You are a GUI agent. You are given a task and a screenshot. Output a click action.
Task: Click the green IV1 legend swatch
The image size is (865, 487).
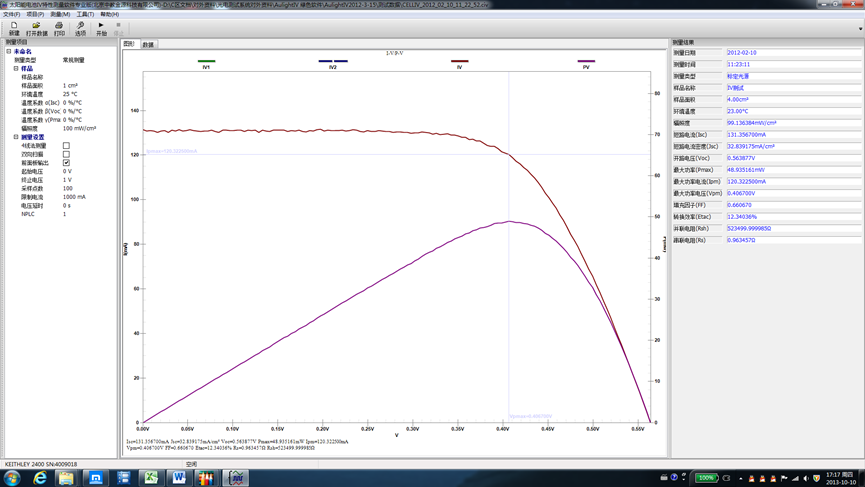206,61
